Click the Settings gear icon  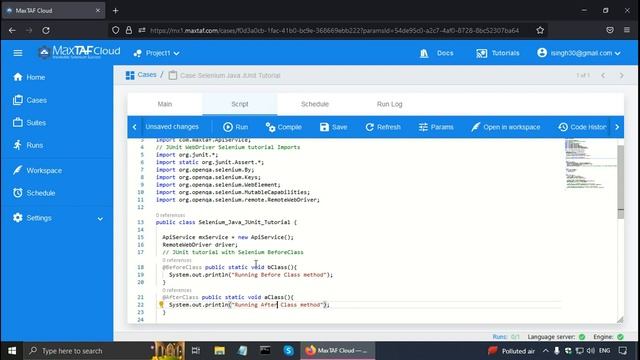(x=18, y=218)
